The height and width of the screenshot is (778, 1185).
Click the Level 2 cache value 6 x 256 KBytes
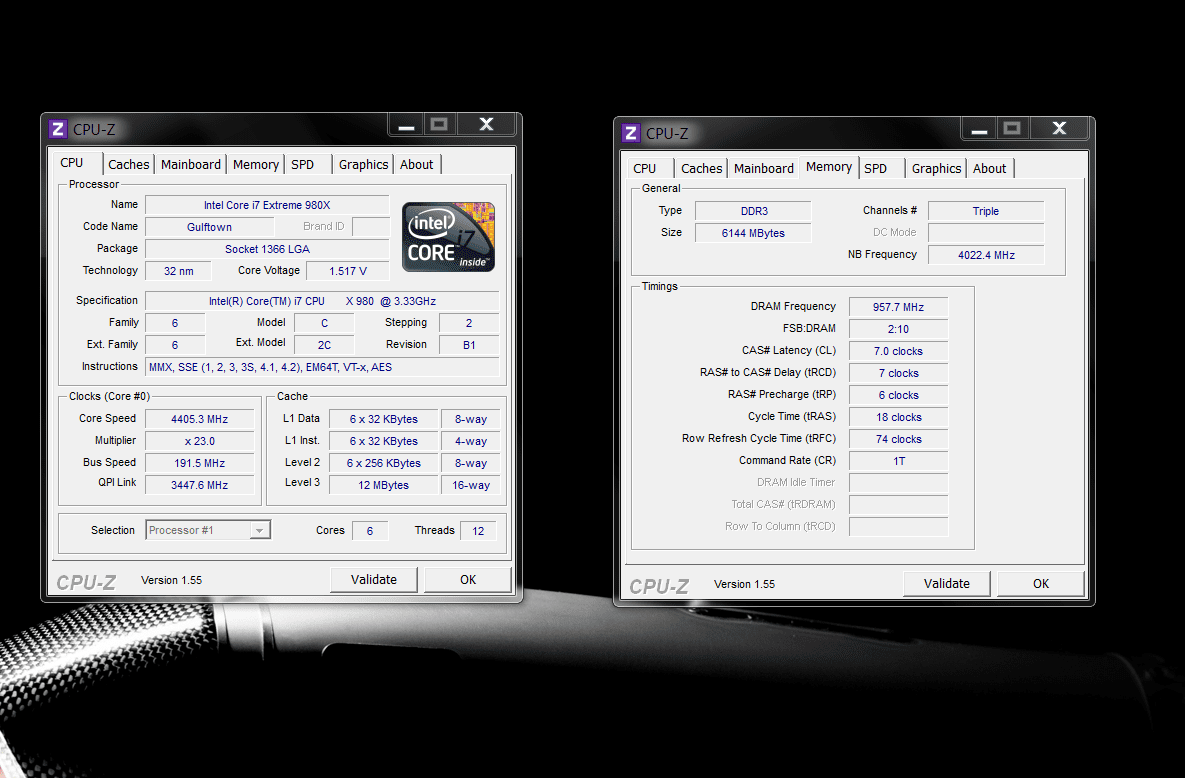tap(383, 463)
